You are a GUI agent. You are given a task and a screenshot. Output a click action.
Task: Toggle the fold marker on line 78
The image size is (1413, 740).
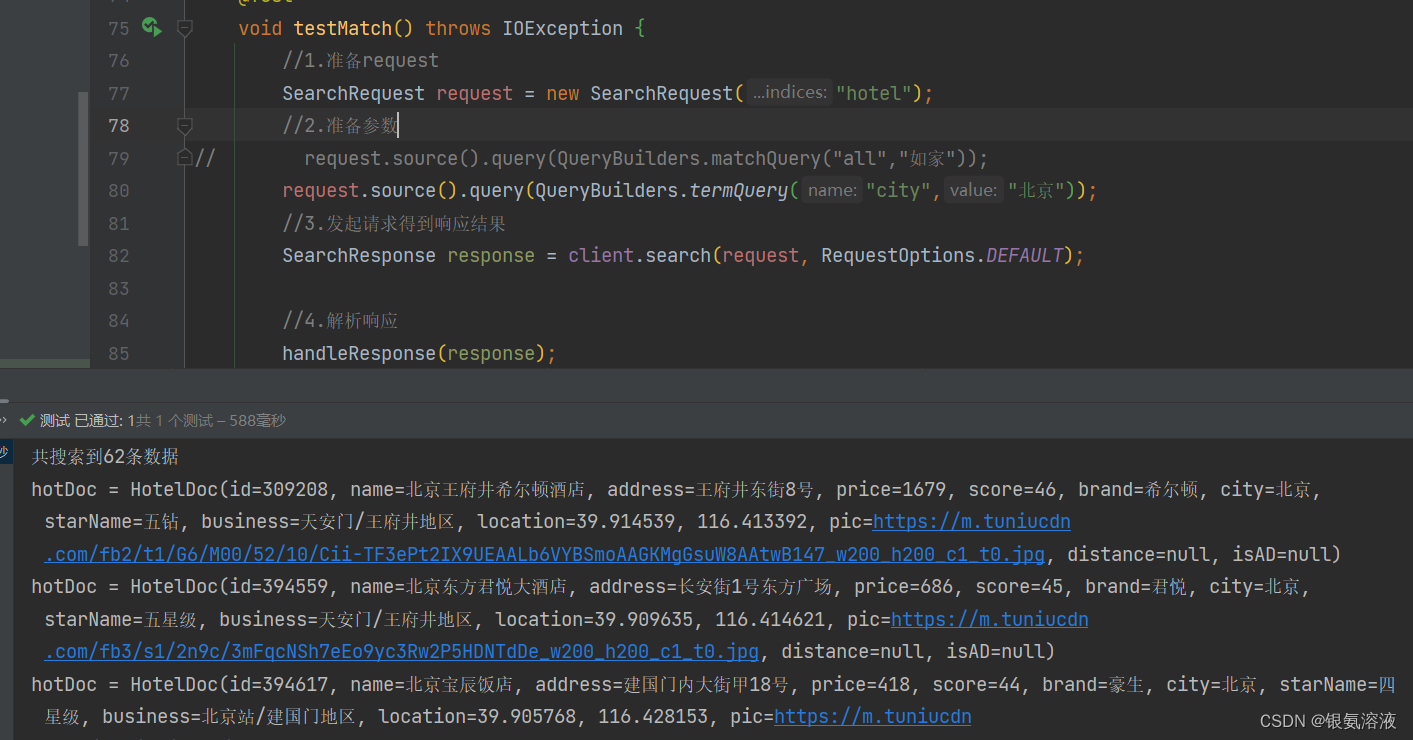[x=184, y=126]
